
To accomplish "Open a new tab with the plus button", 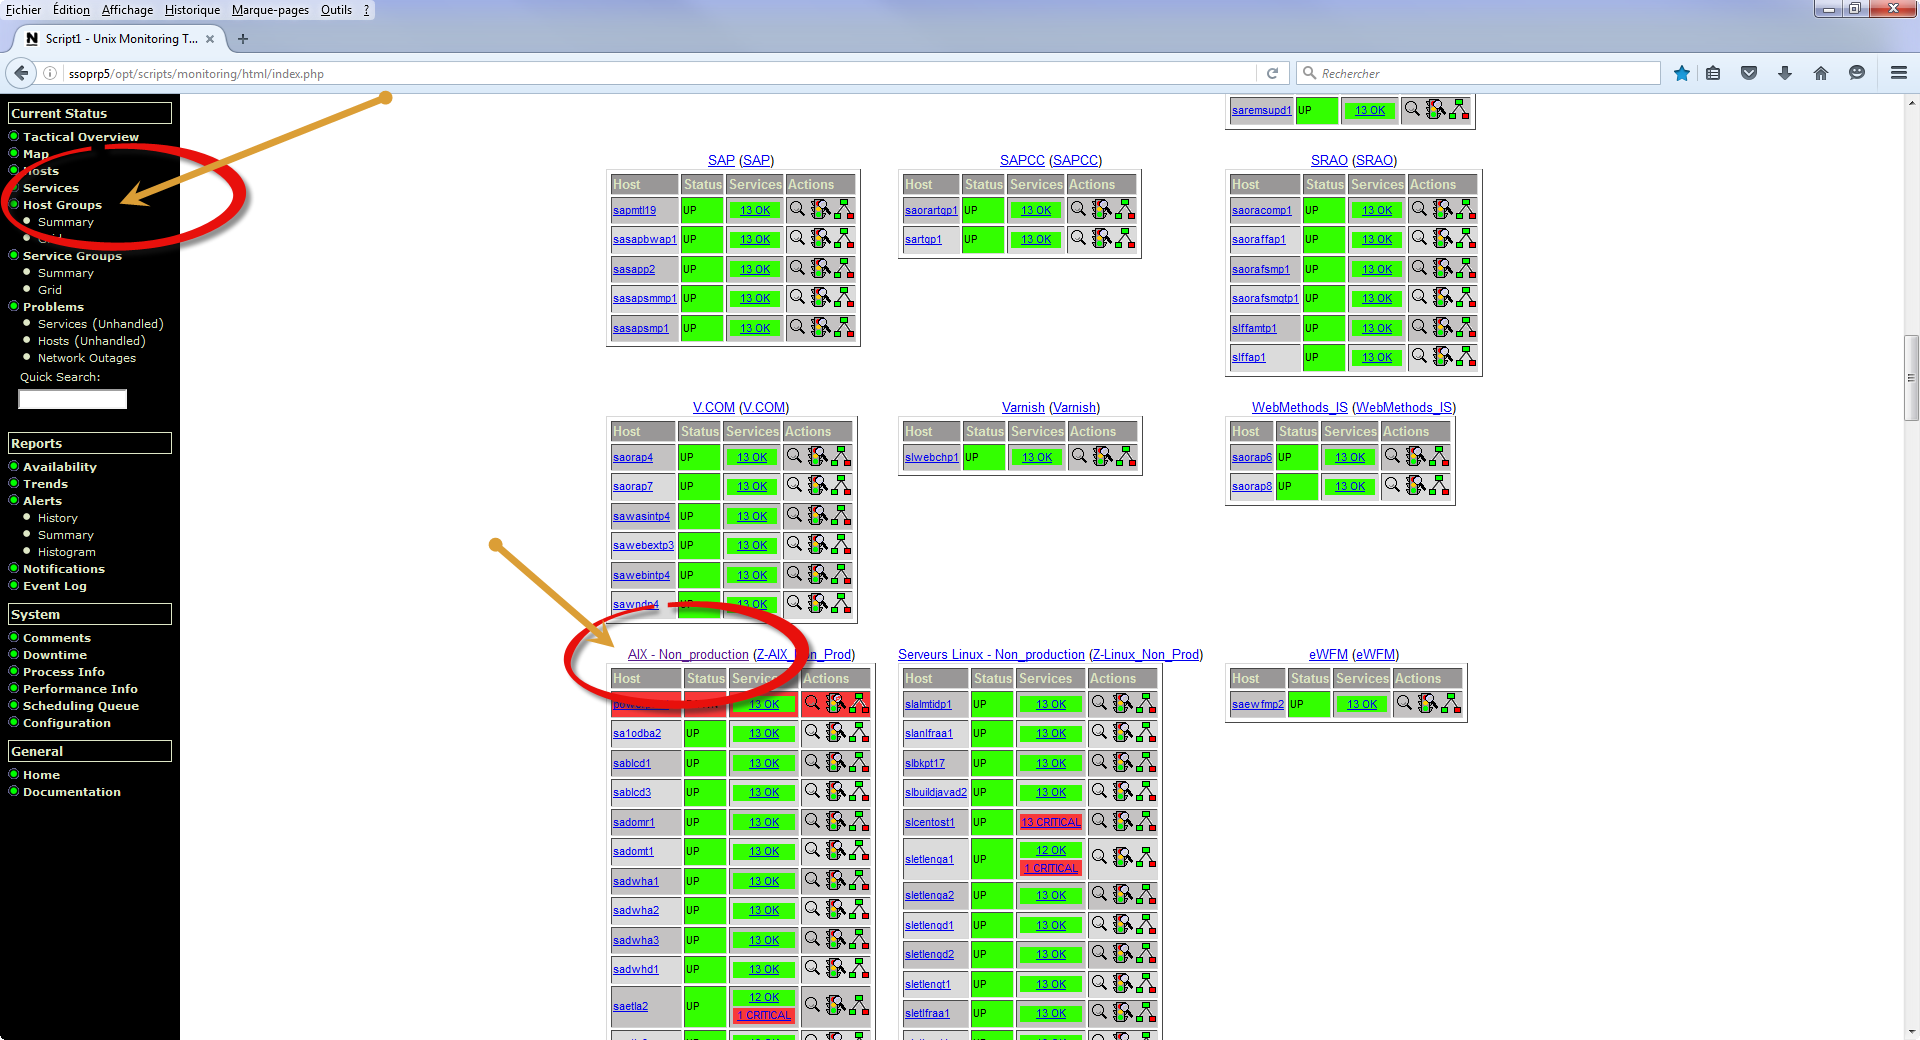I will tap(243, 39).
